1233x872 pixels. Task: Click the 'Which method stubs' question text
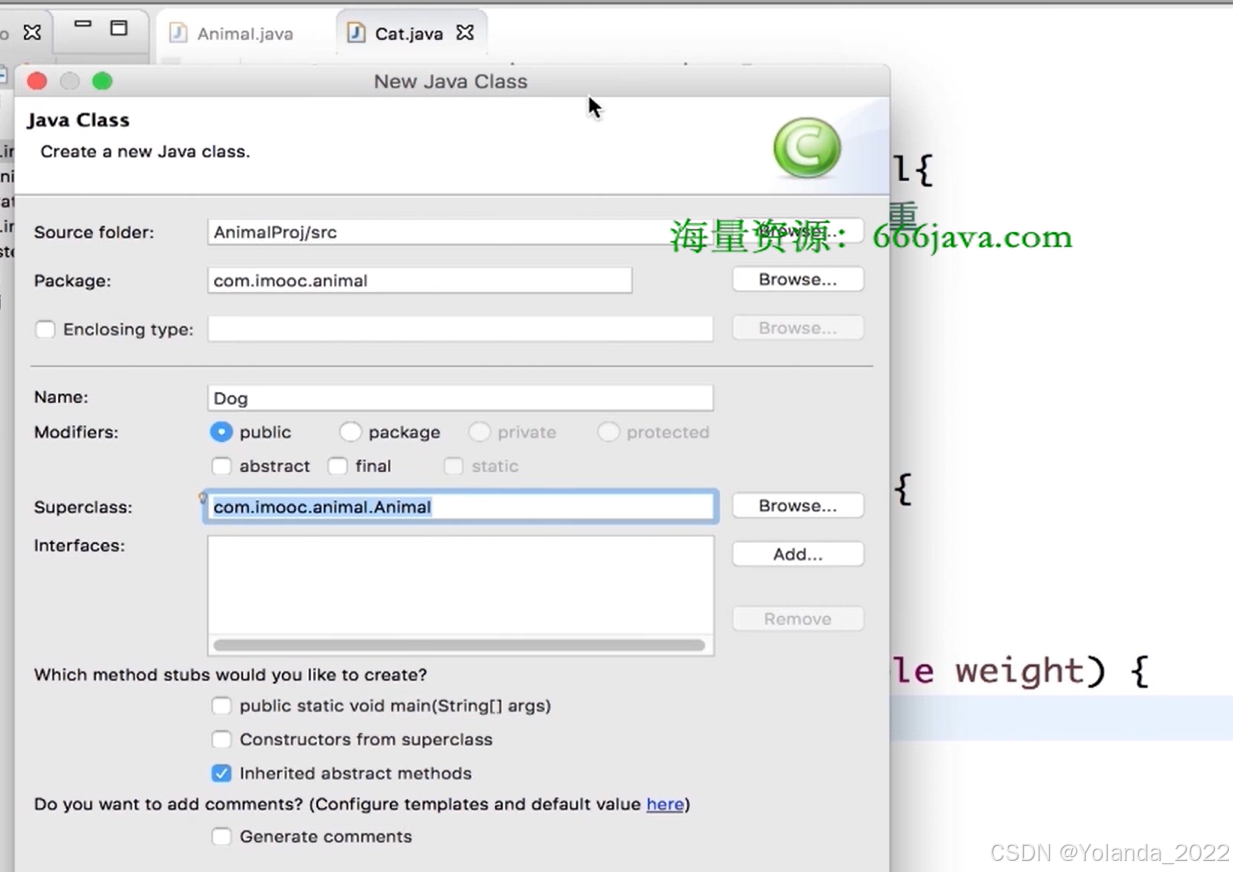(x=230, y=675)
